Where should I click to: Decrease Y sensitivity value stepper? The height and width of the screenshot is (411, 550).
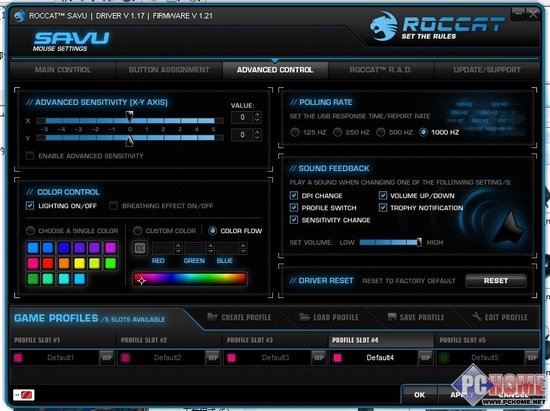[x=257, y=138]
